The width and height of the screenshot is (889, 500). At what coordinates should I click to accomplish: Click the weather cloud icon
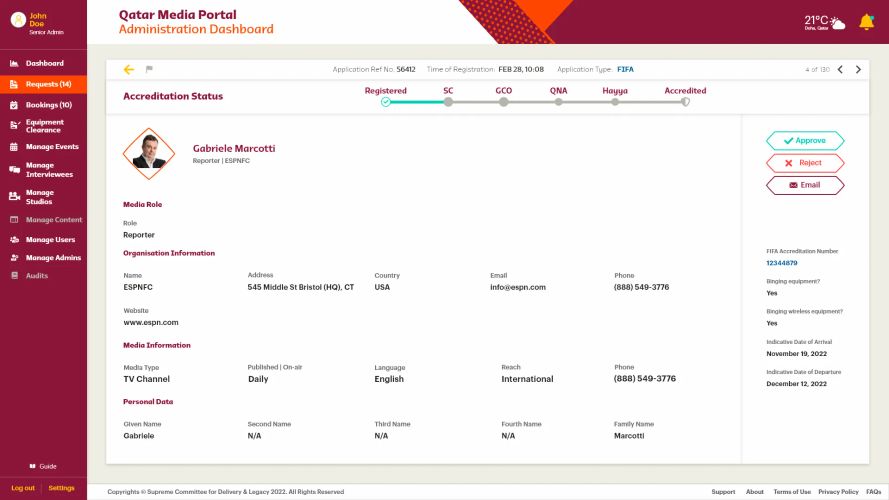(x=838, y=23)
